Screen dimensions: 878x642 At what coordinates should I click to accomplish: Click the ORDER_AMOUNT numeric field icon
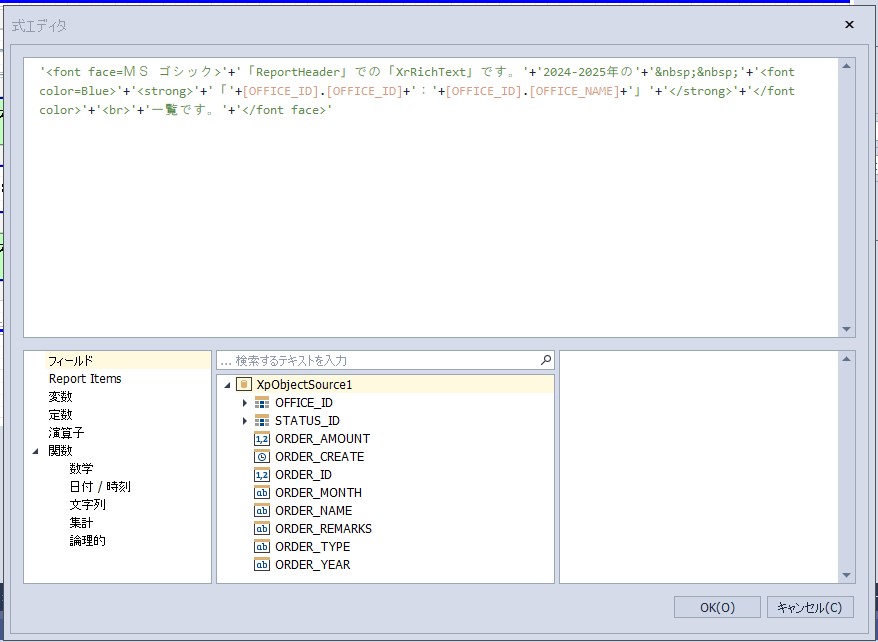coord(262,438)
